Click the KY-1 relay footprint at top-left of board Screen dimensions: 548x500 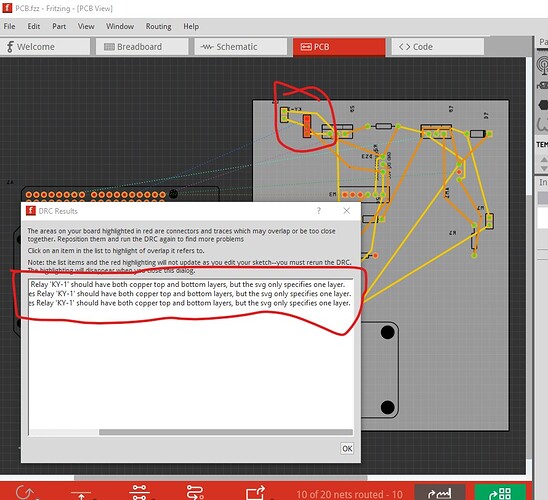click(284, 115)
